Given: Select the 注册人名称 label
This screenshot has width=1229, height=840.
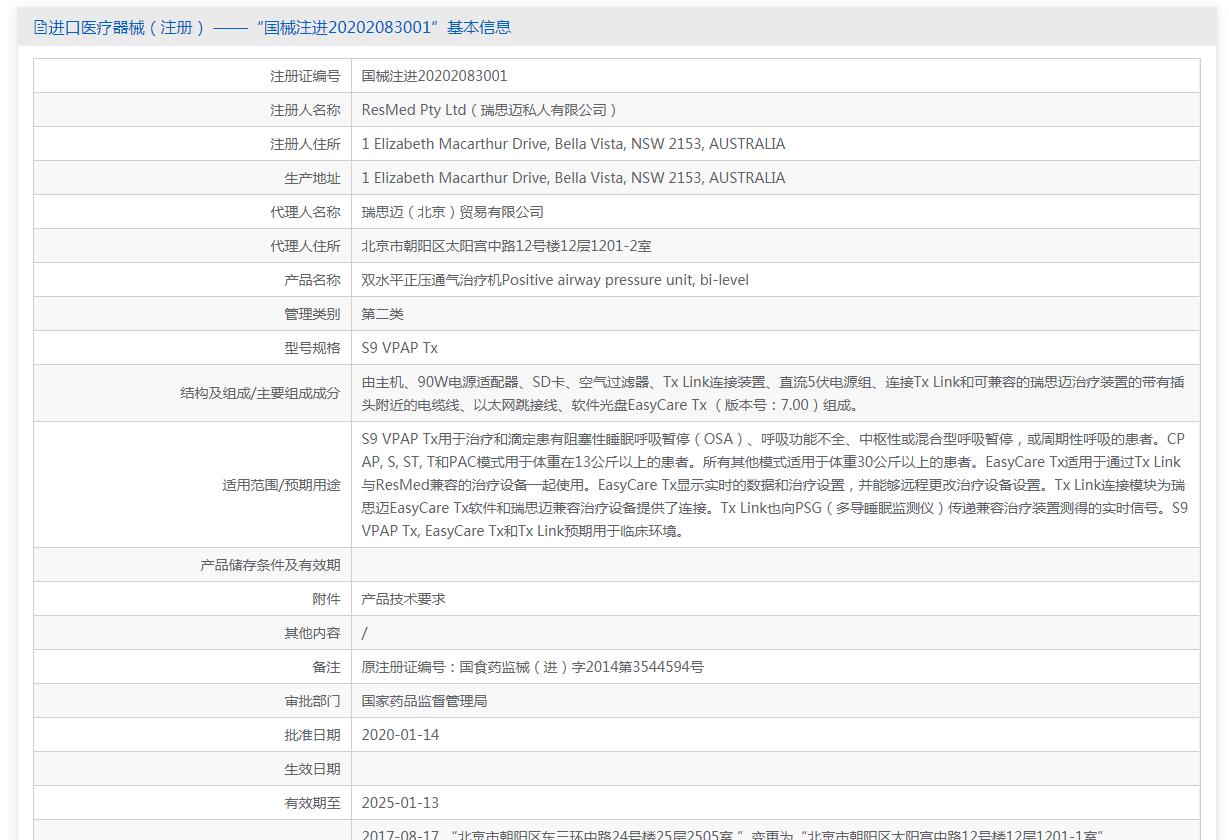Looking at the screenshot, I should 305,110.
